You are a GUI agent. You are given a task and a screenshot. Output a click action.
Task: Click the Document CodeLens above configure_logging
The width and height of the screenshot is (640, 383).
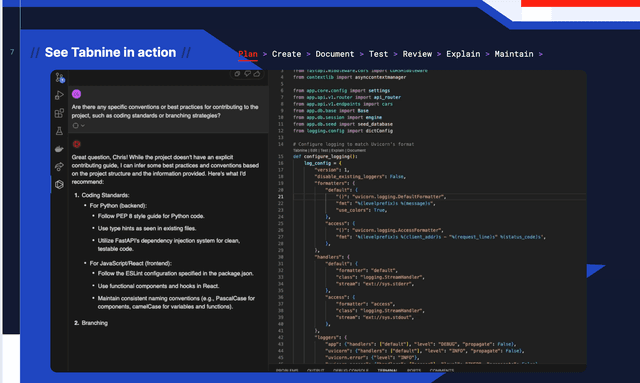[356, 150]
